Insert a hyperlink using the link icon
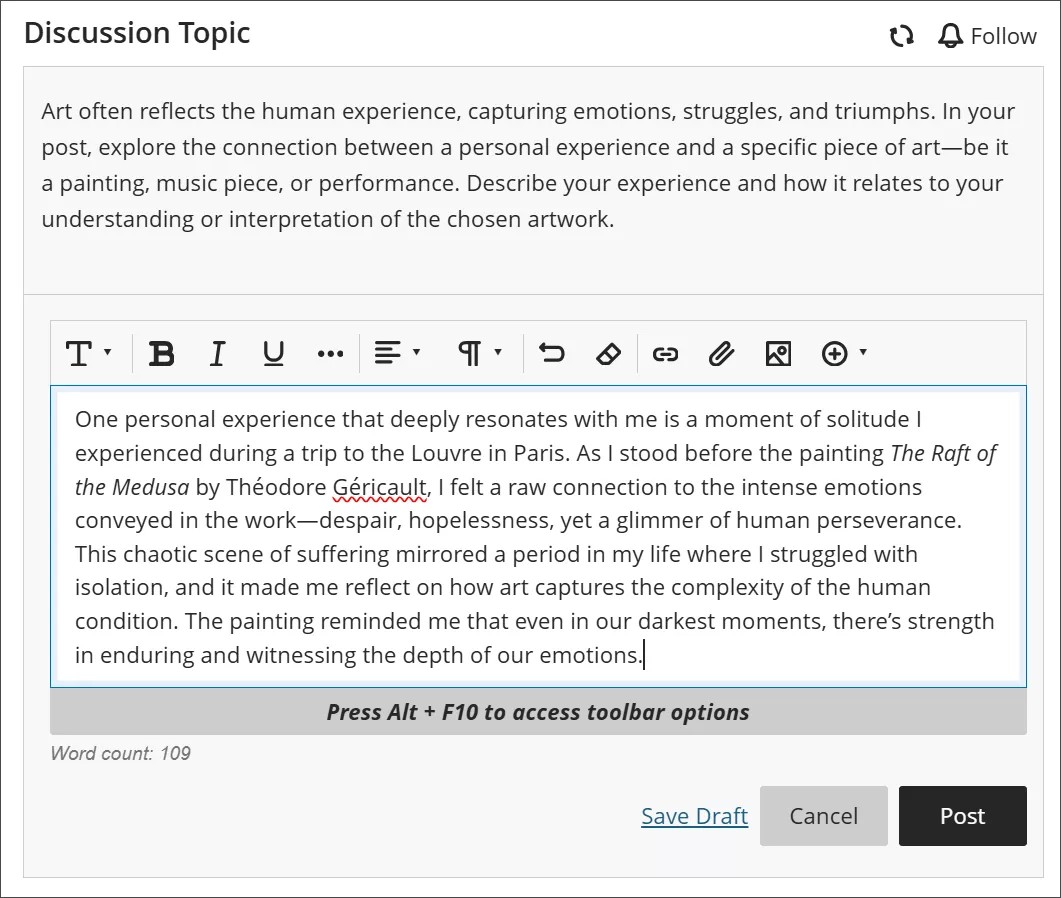Image resolution: width=1061 pixels, height=898 pixels. tap(665, 353)
